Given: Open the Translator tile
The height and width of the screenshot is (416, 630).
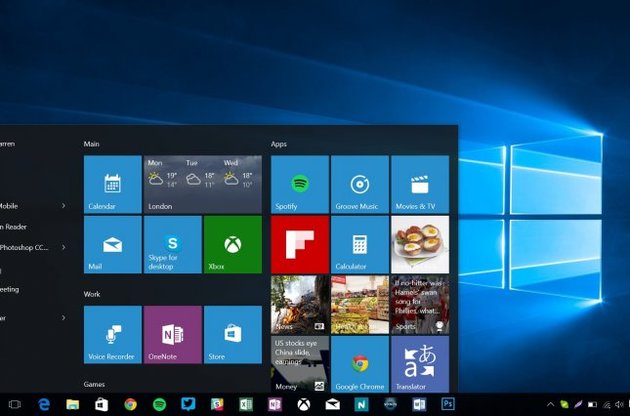Looking at the screenshot, I should click(x=419, y=365).
